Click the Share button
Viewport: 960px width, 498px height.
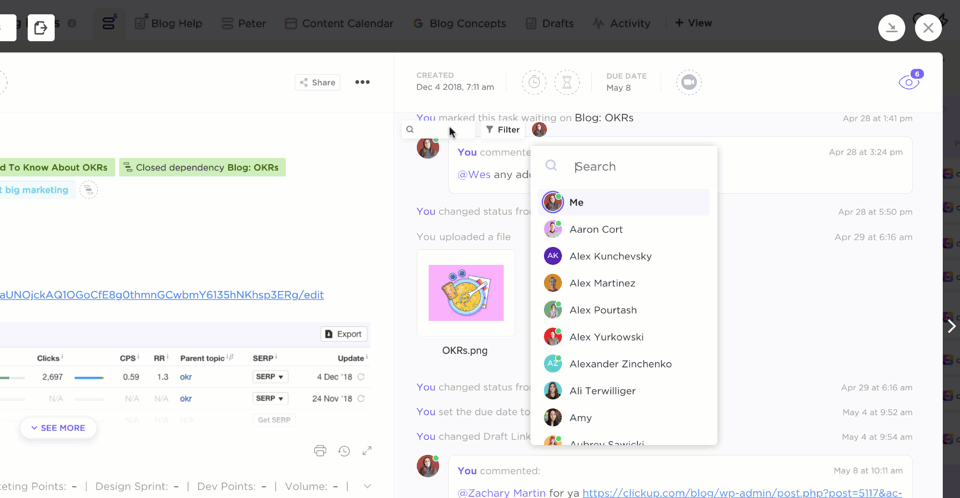[317, 83]
